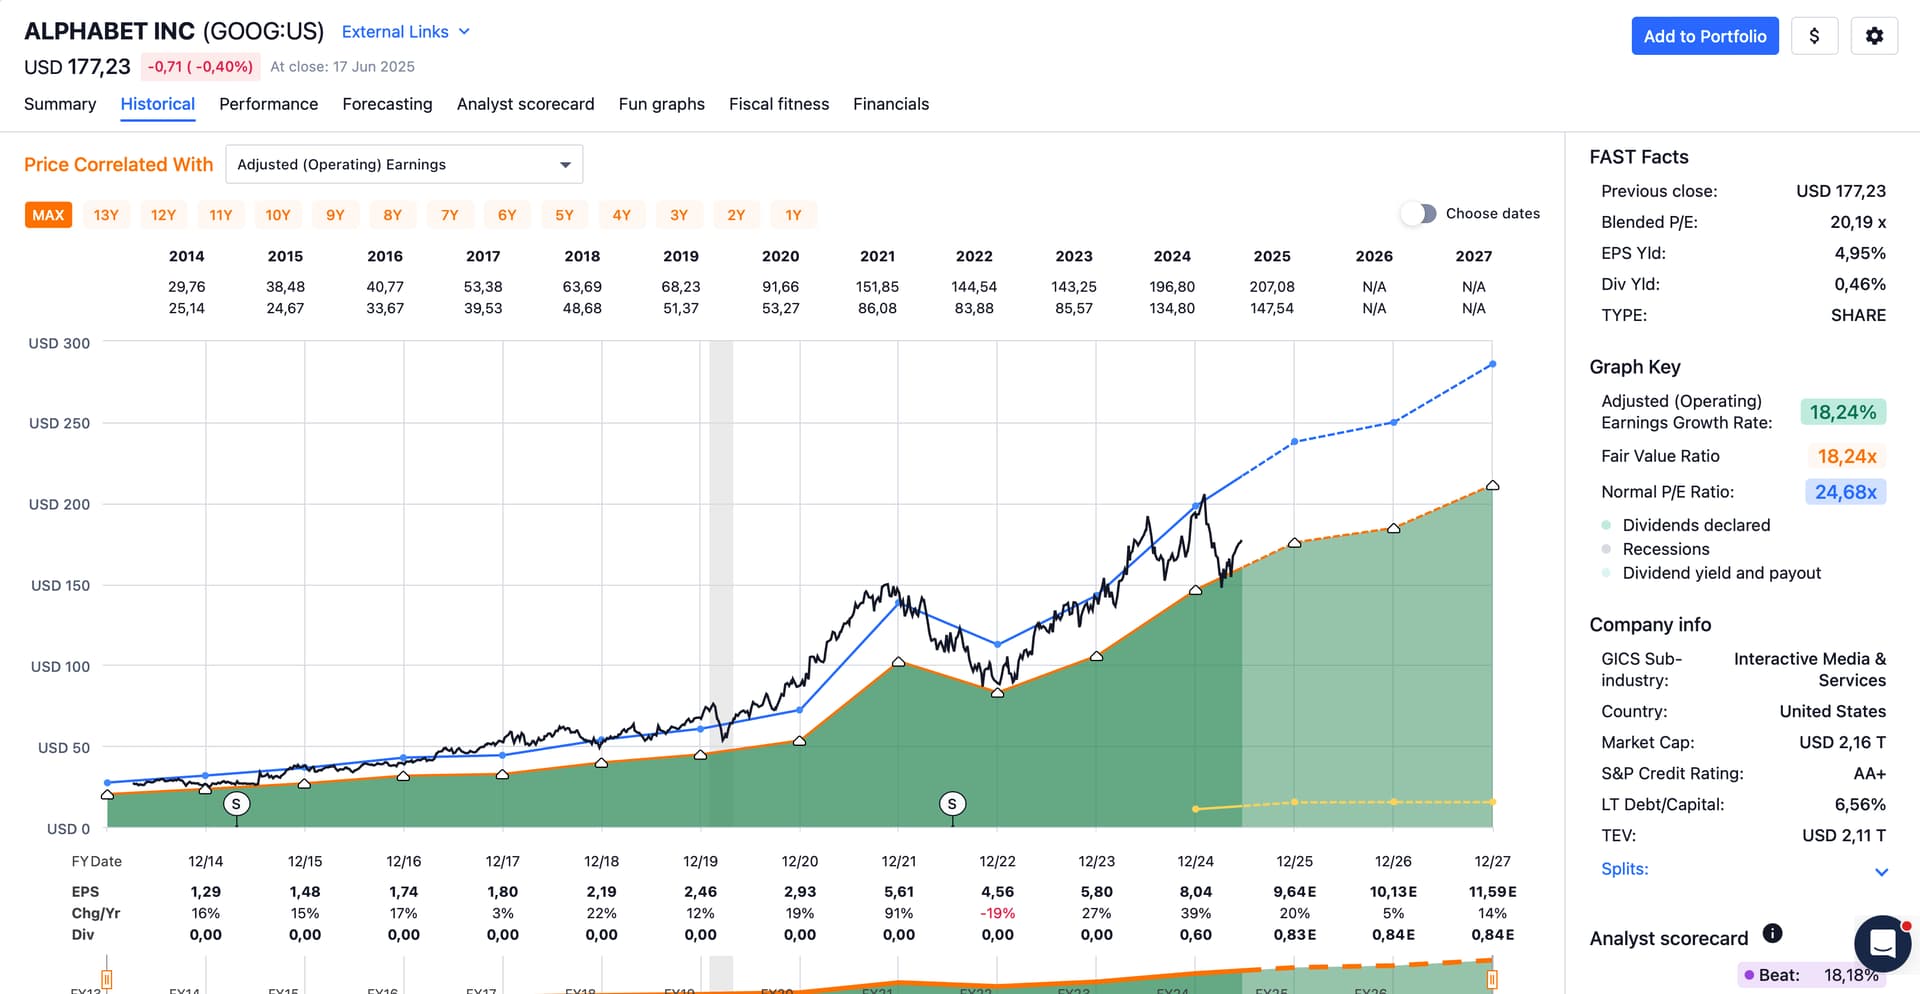Click the 11,59E EPS estimate

click(x=1492, y=892)
